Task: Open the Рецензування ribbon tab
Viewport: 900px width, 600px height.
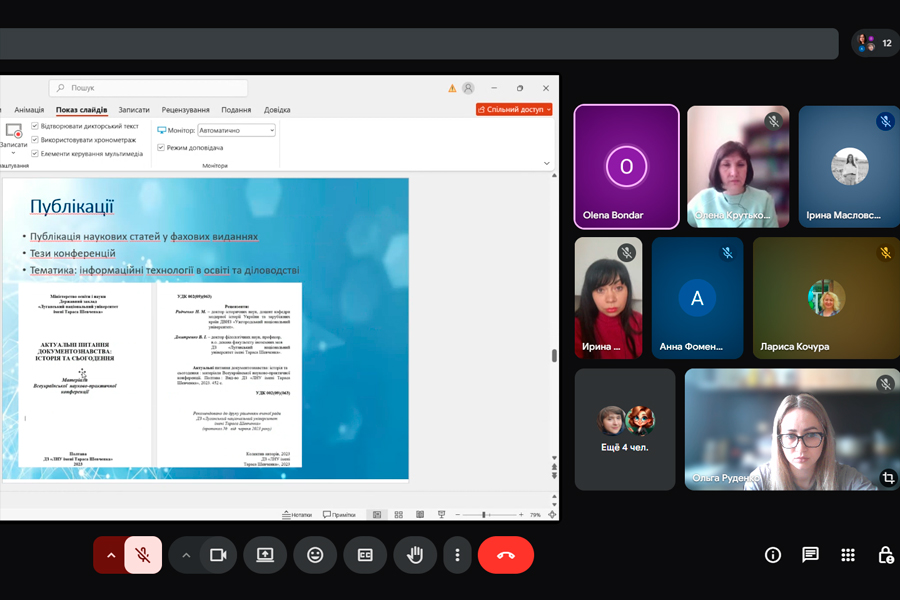Action: (185, 110)
